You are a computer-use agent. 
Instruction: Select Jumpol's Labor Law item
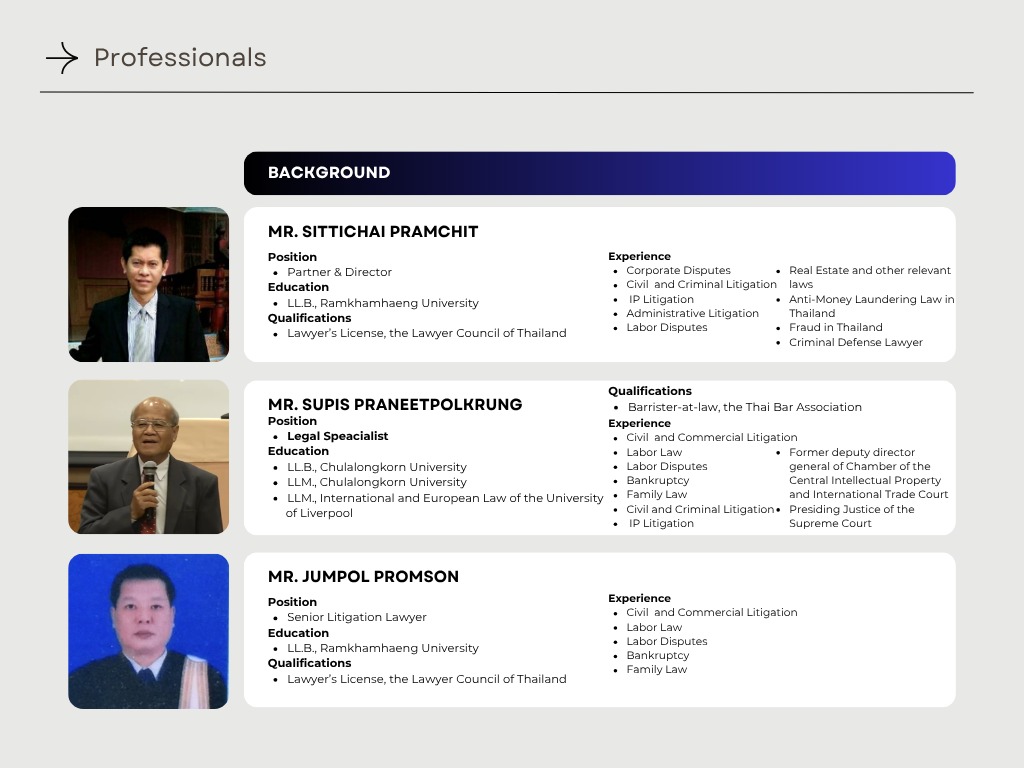[654, 628]
